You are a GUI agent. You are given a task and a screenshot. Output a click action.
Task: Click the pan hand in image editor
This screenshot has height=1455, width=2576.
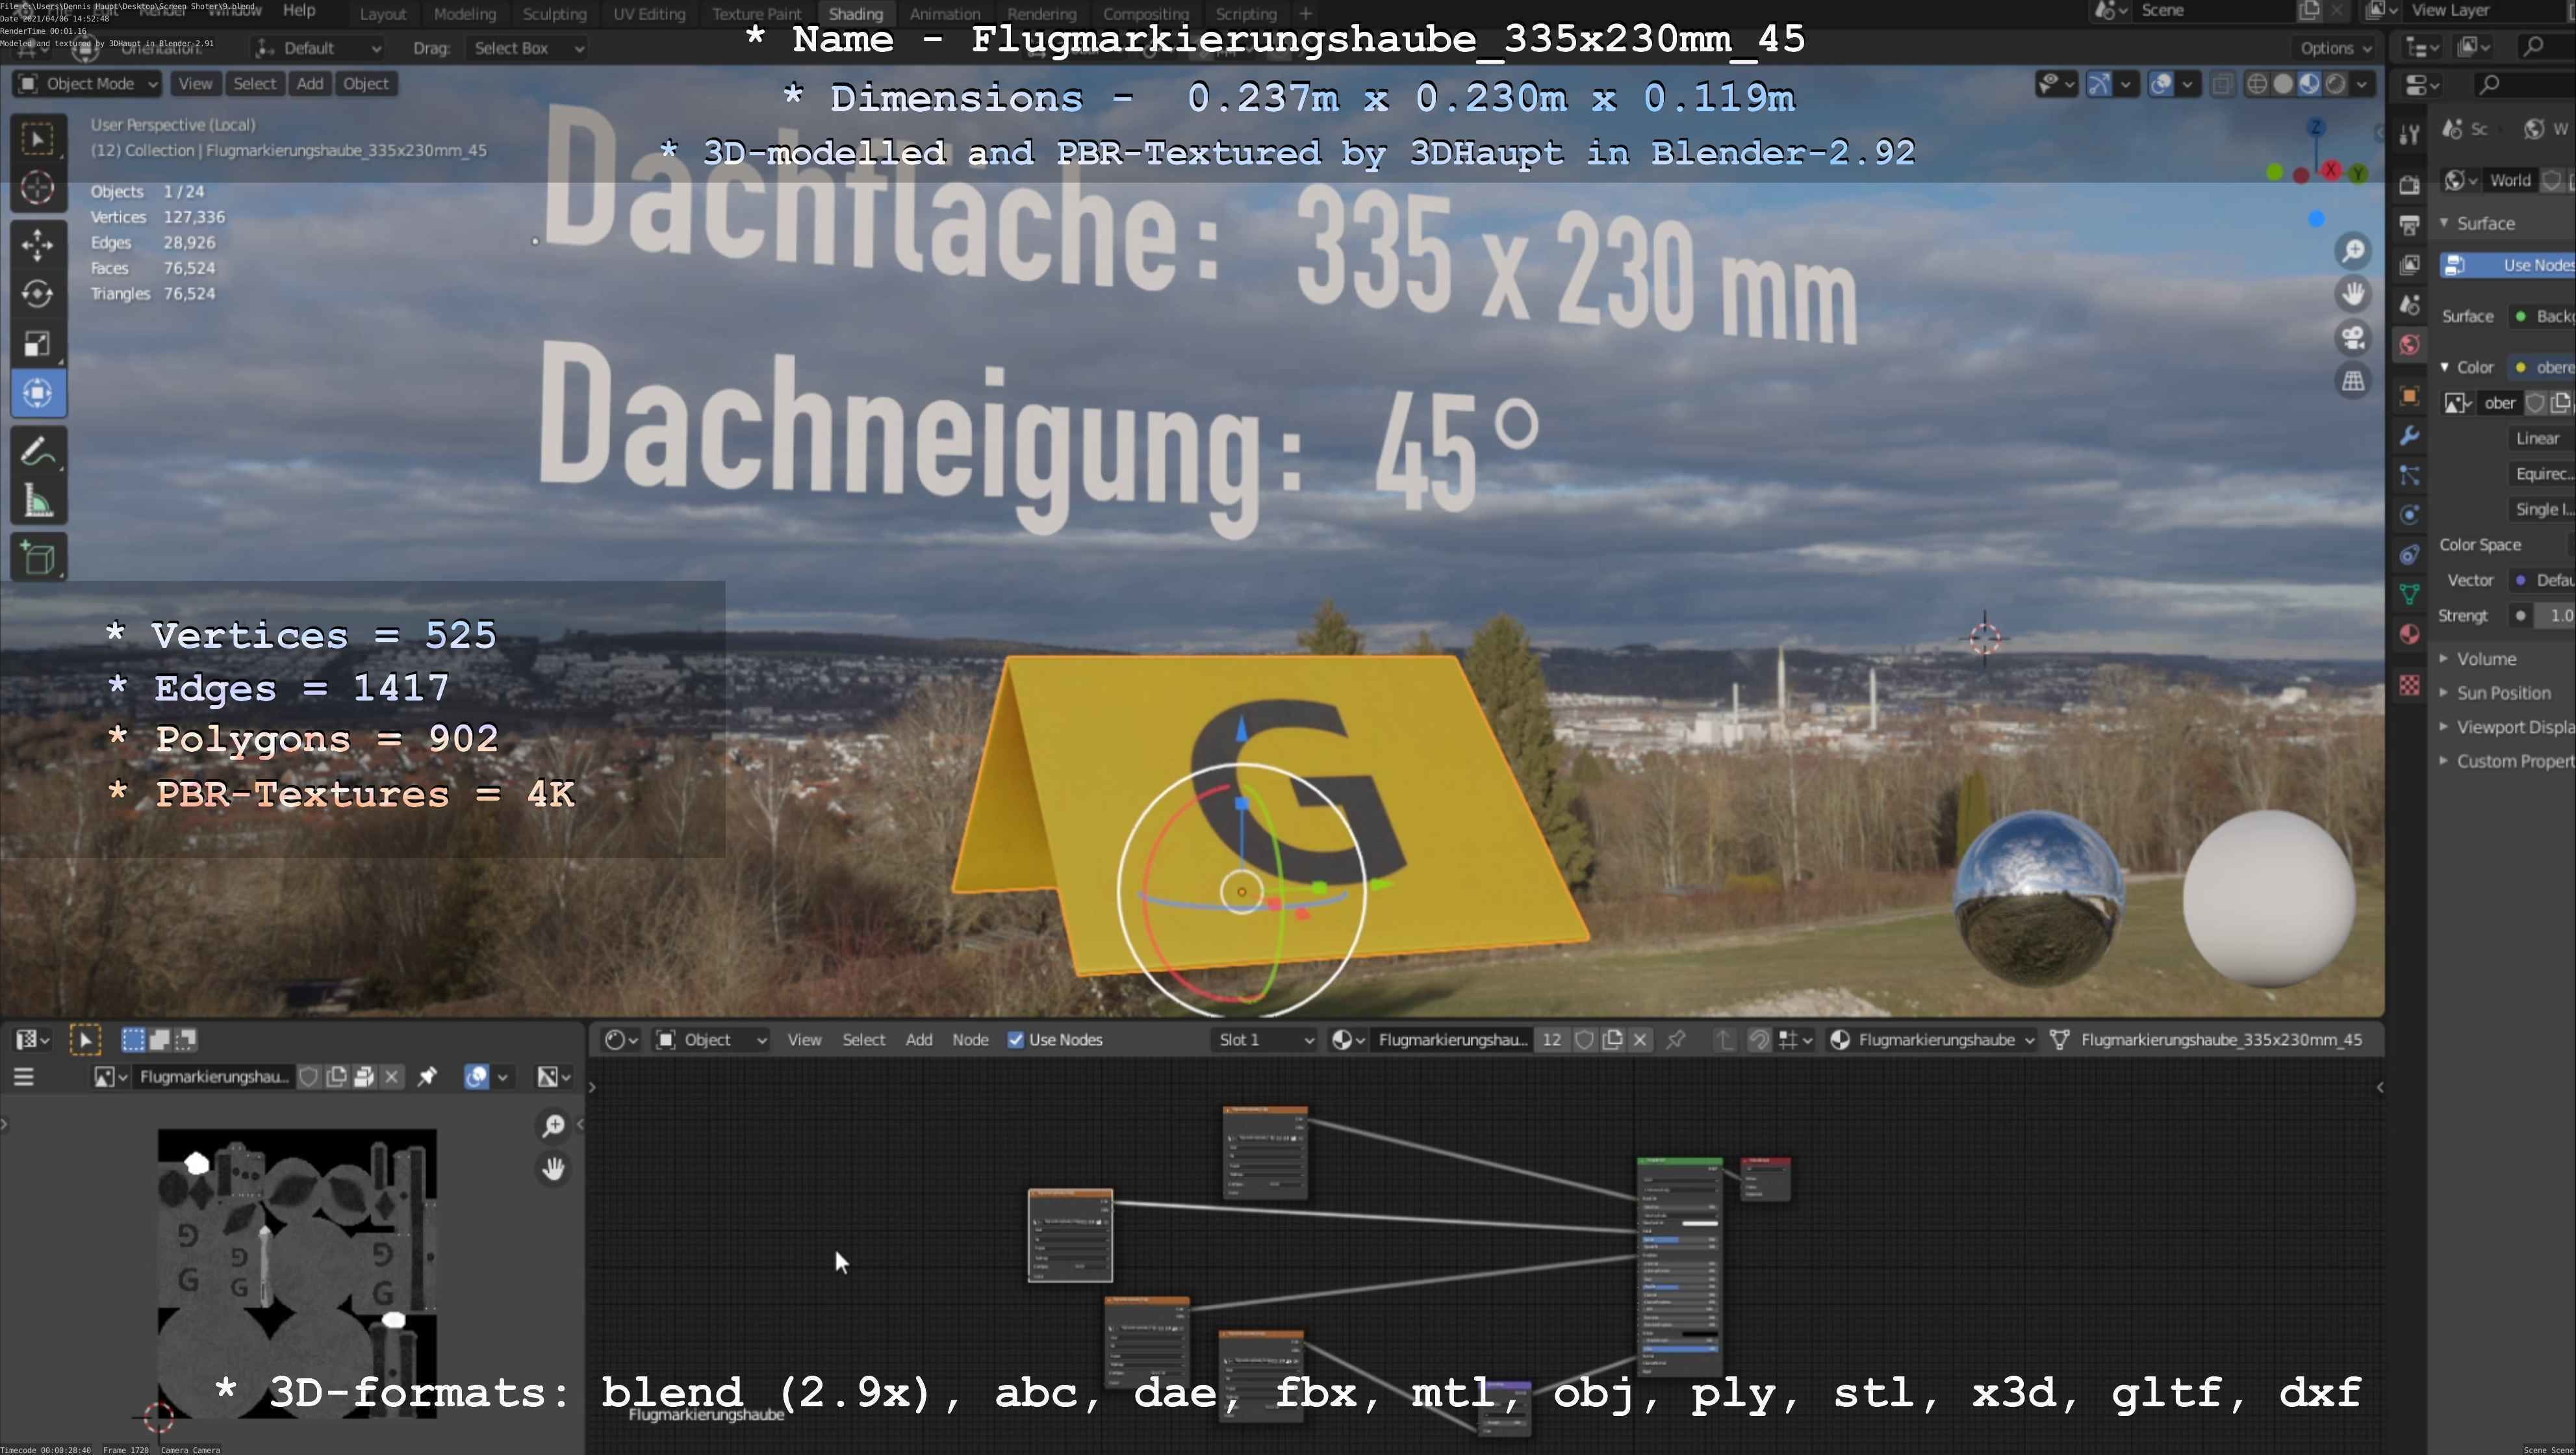tap(553, 1168)
